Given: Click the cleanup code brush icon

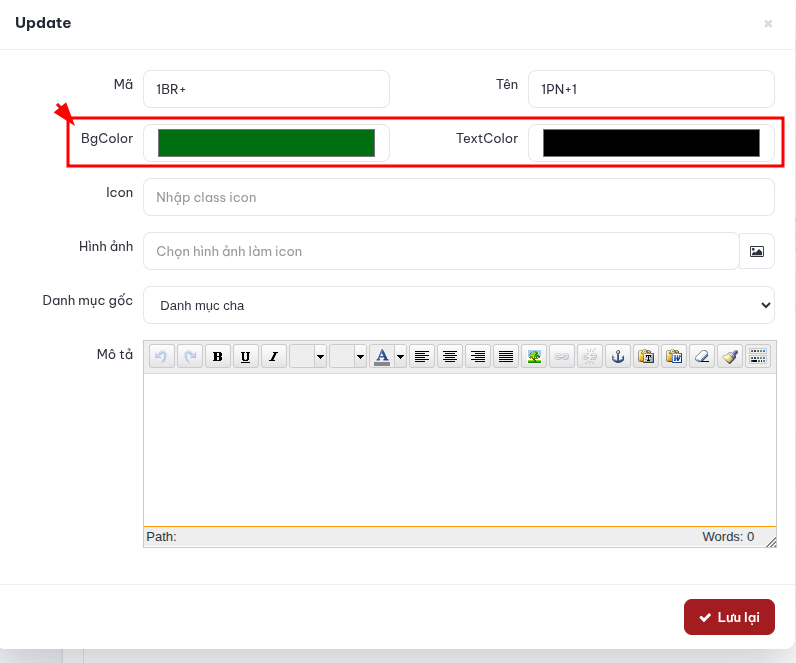Looking at the screenshot, I should [x=730, y=356].
